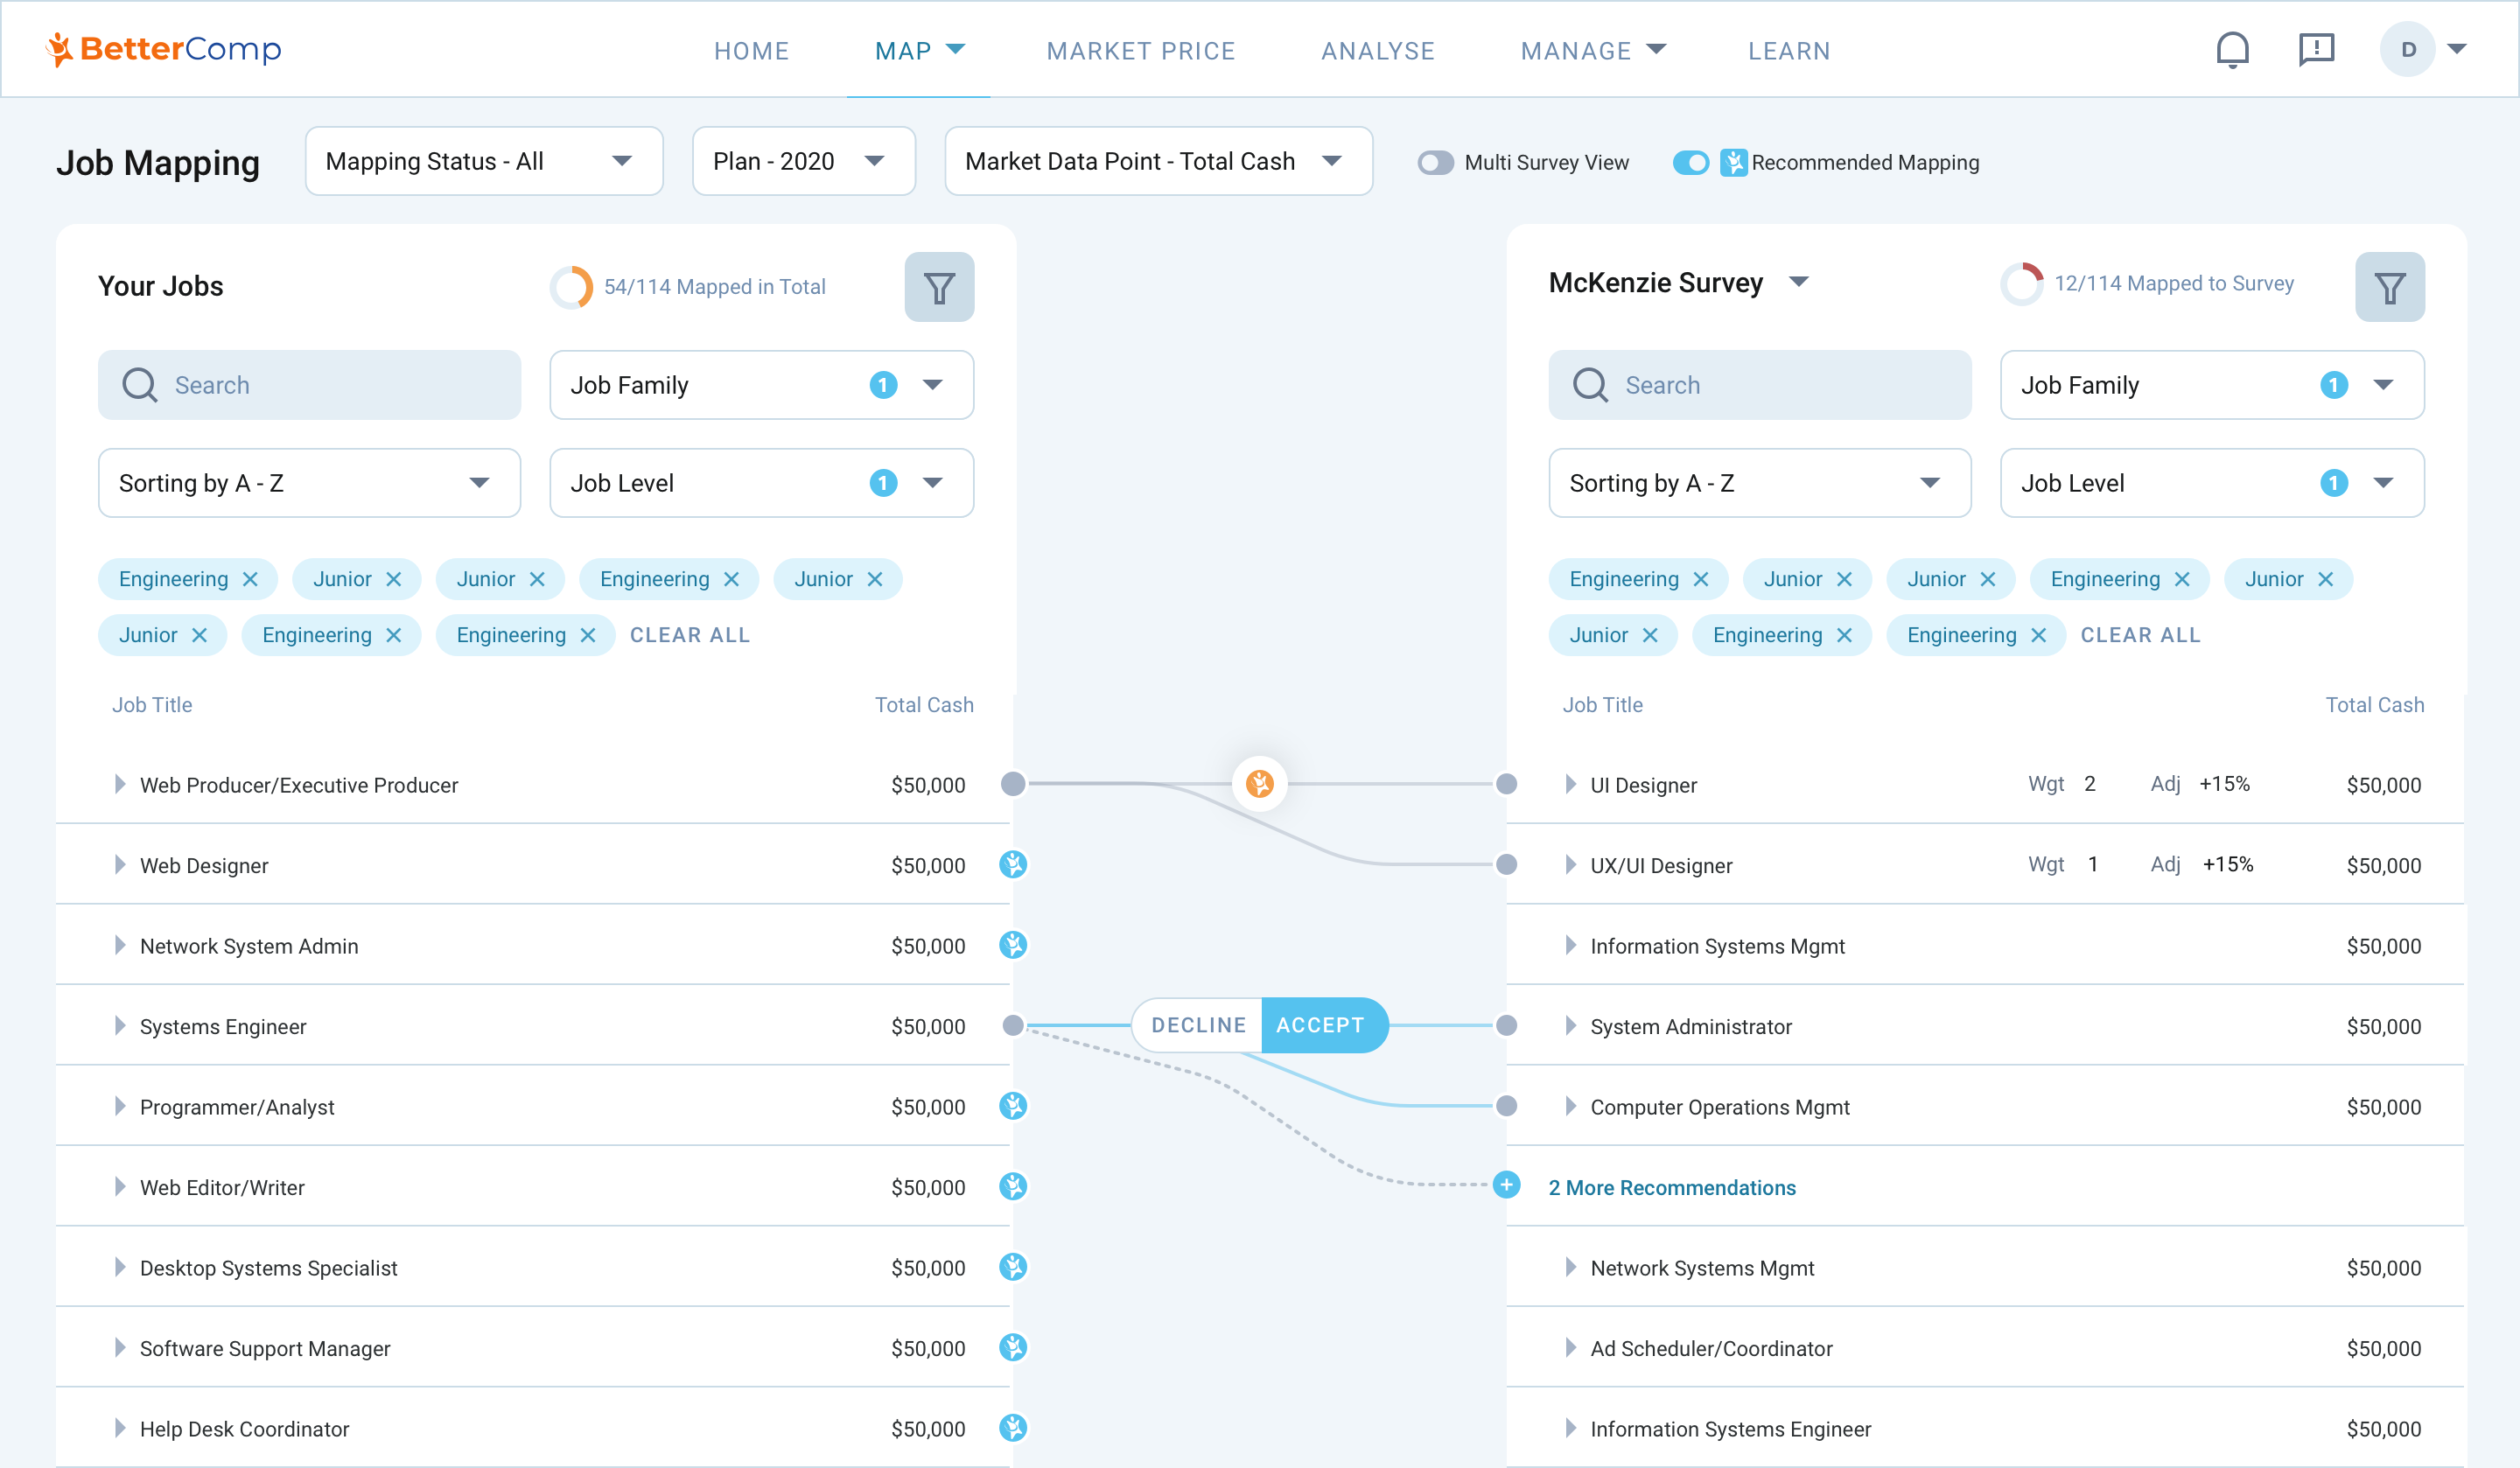
Task: Open the filter icon on McKenzie Survey panel
Action: [2390, 287]
